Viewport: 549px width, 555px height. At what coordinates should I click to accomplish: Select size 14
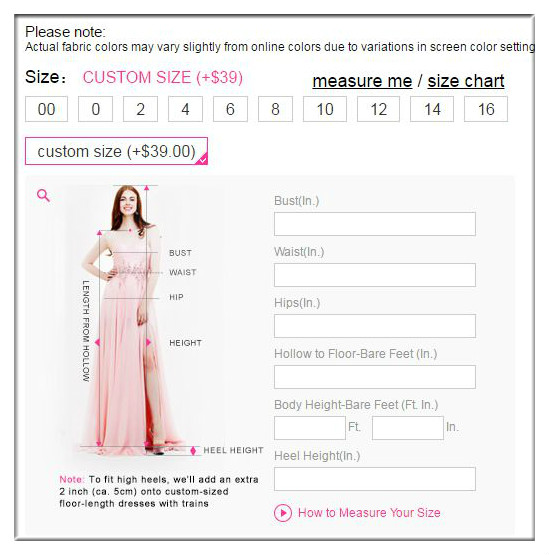432,109
